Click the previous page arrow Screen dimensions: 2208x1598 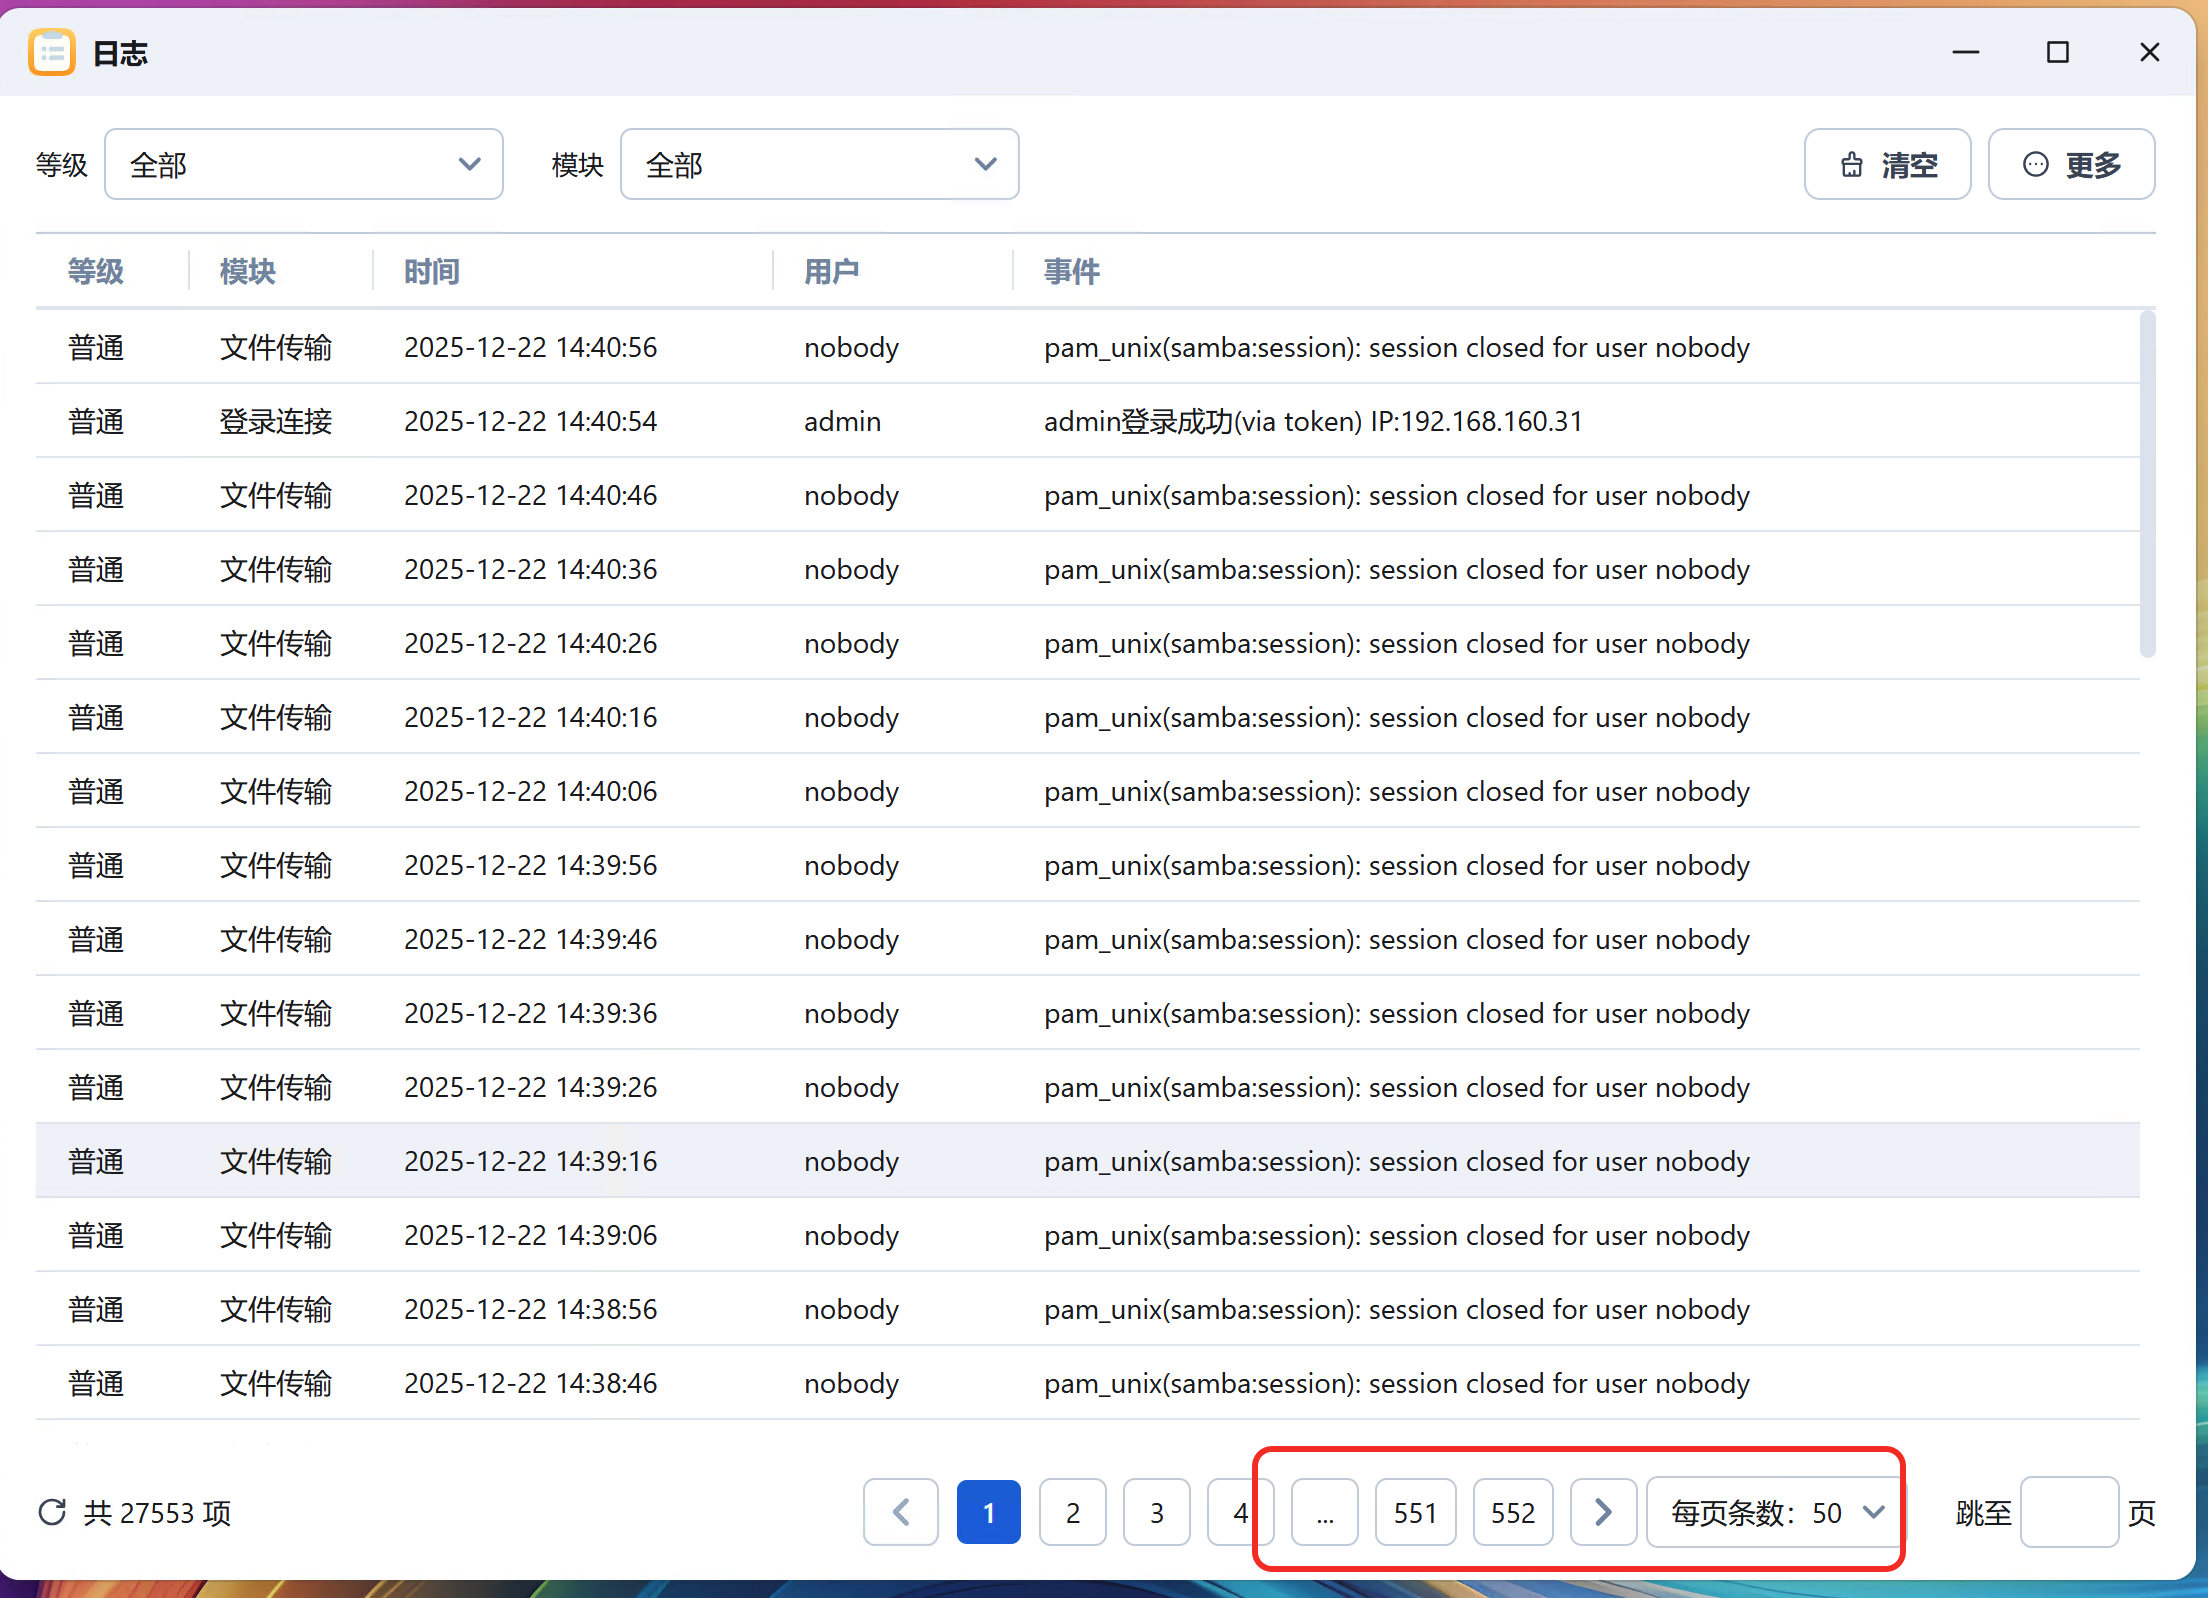click(x=900, y=1512)
